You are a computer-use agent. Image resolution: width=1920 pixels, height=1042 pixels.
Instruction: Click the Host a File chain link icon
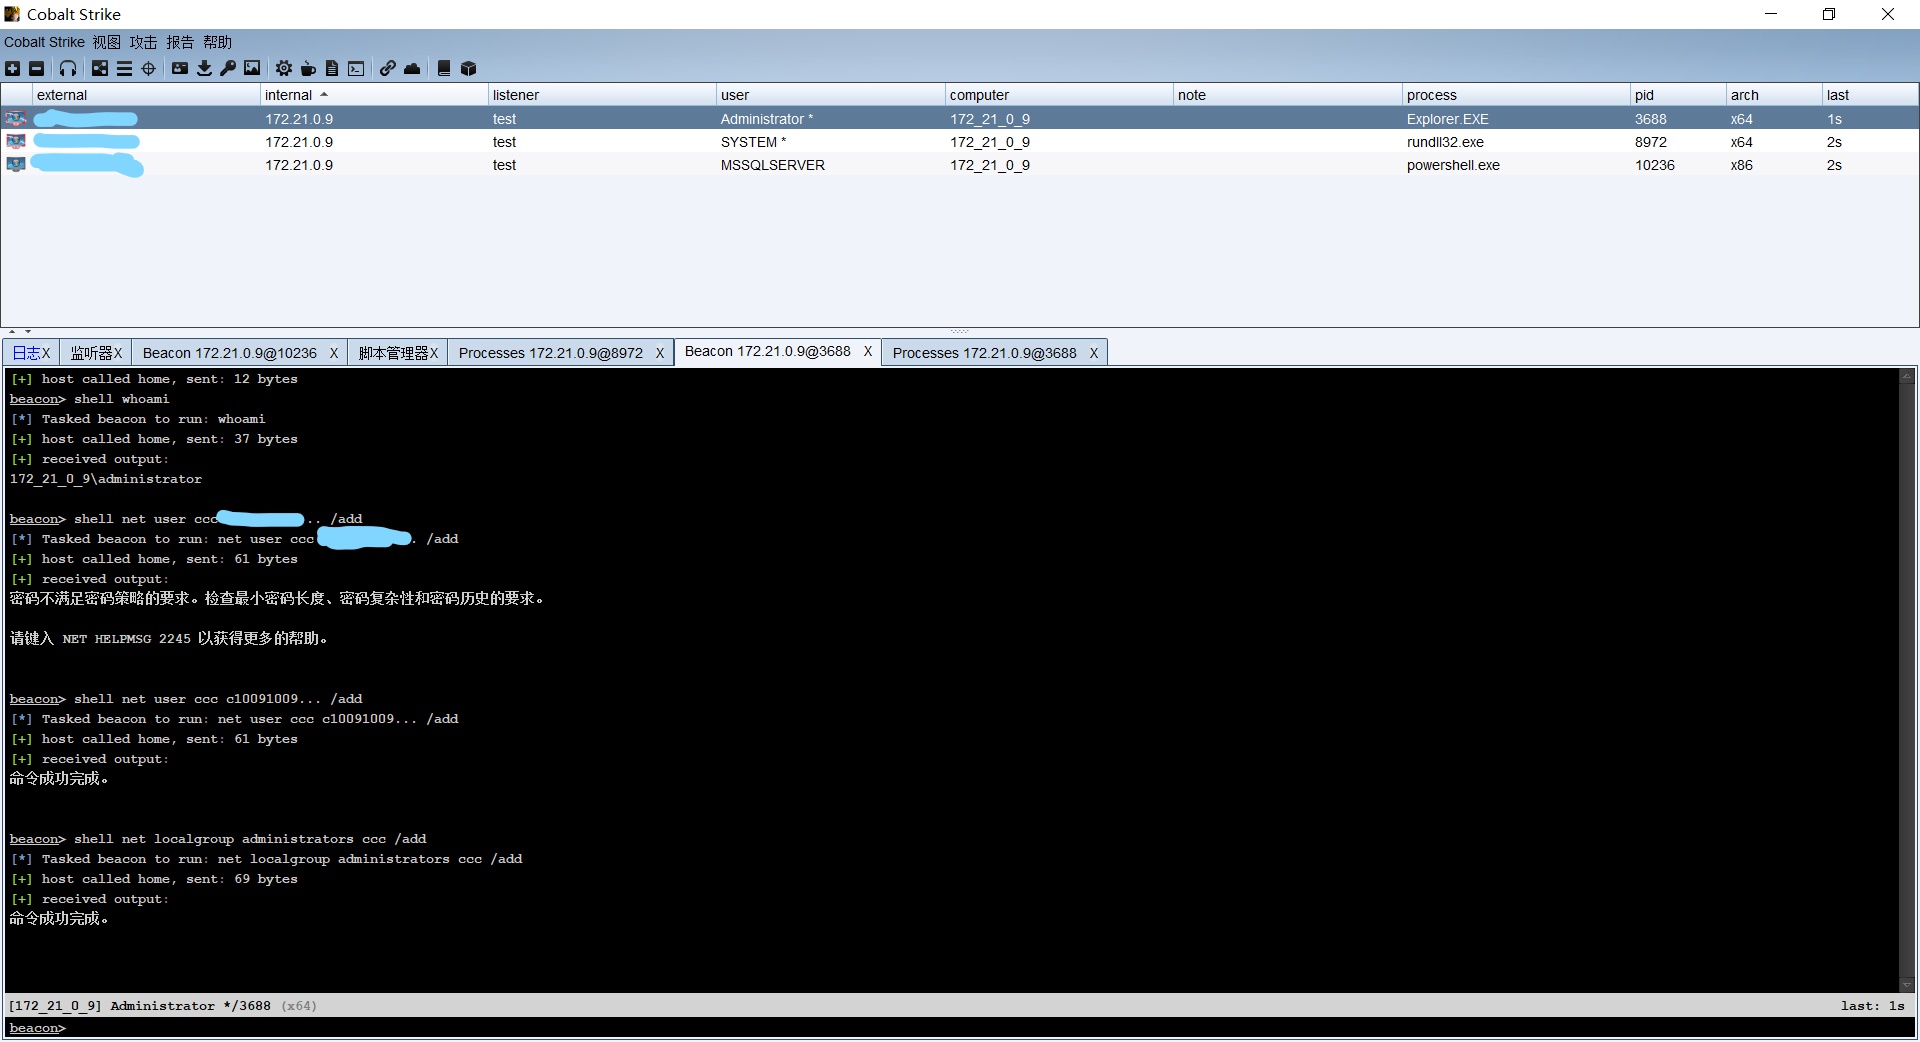(x=388, y=68)
